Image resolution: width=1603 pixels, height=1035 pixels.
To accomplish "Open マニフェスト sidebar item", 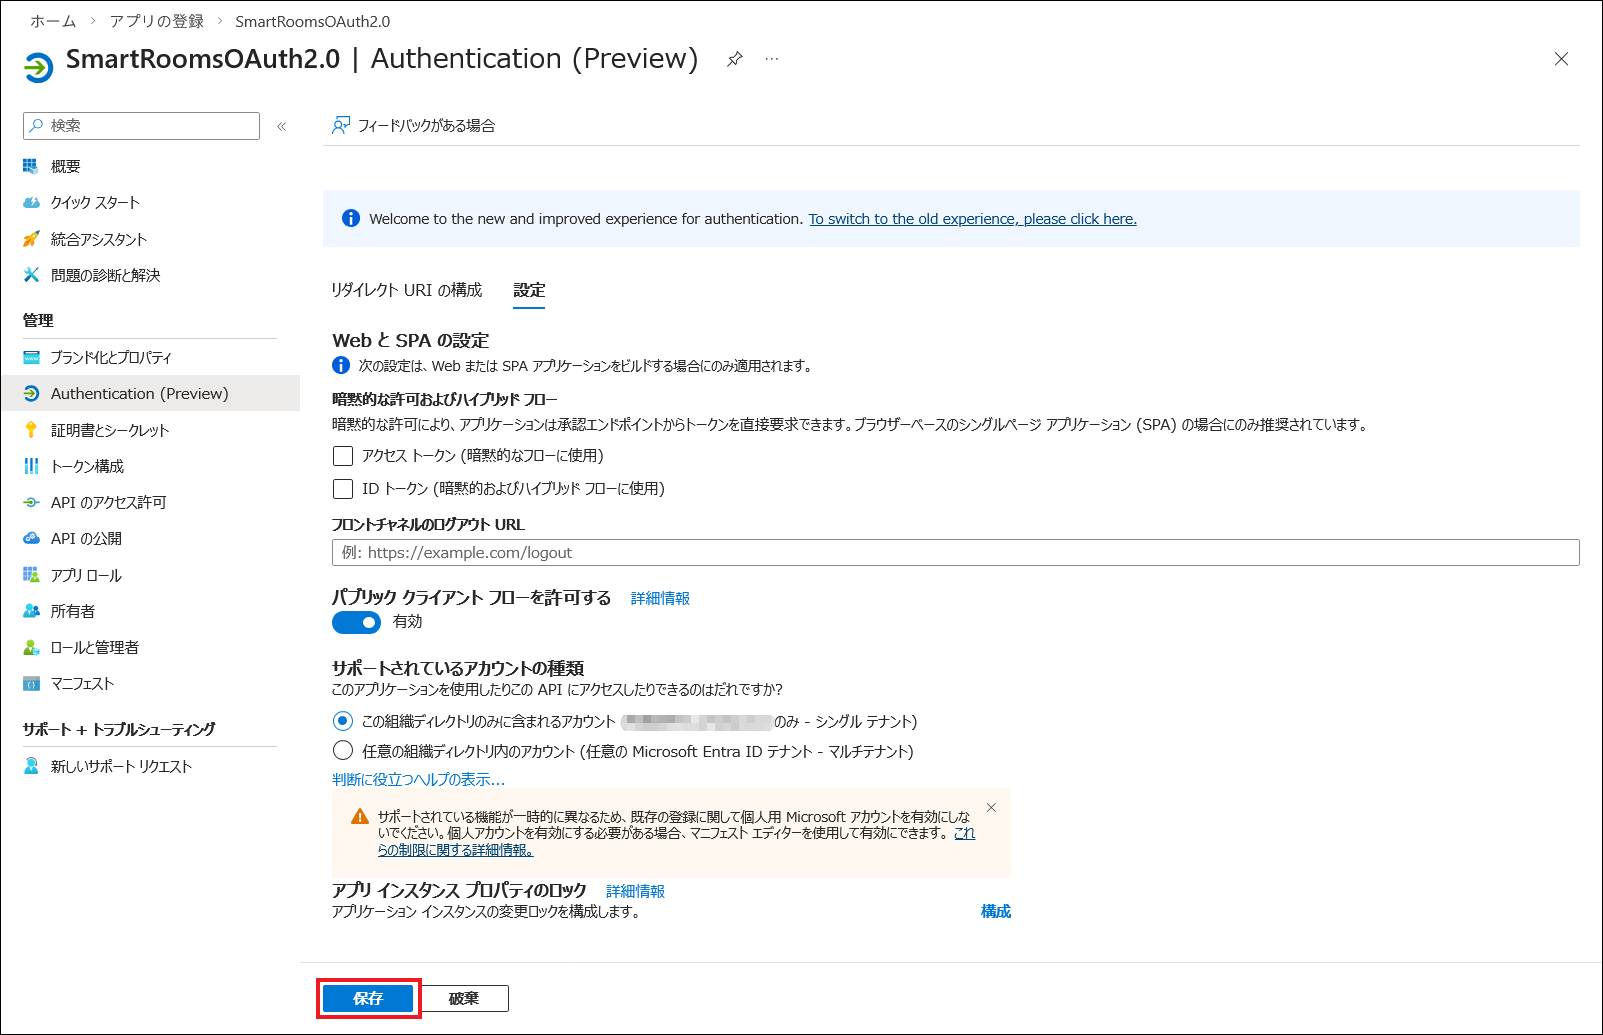I will point(82,684).
